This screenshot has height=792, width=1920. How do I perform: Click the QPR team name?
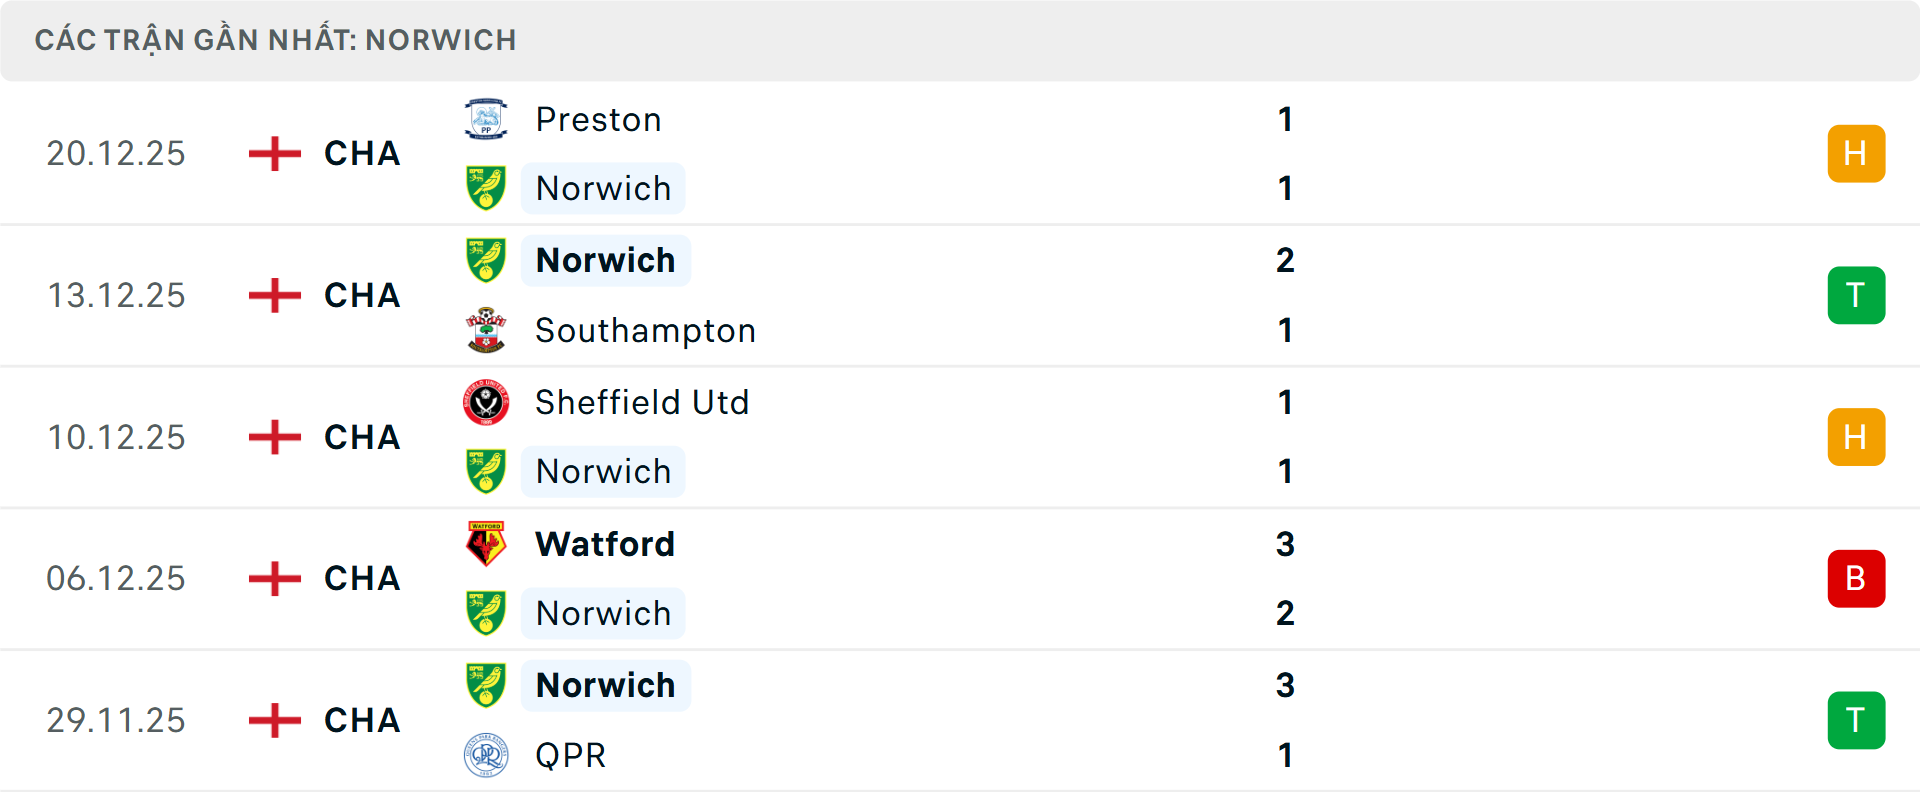click(570, 755)
